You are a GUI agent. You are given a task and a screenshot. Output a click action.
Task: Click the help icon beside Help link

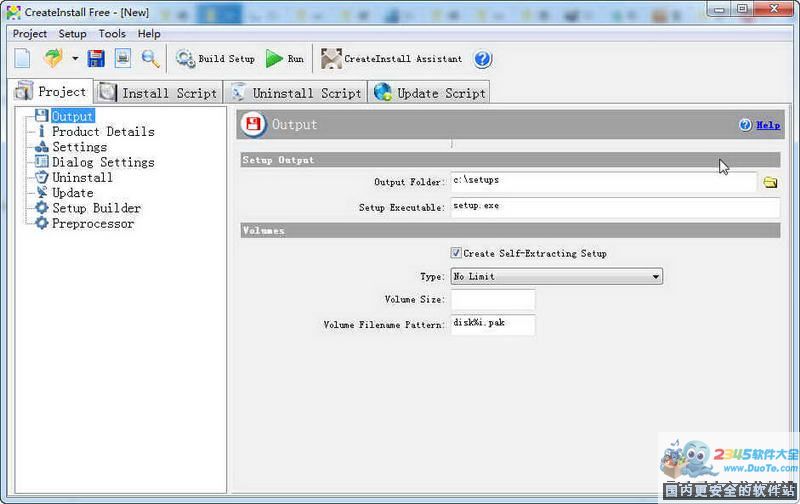point(745,125)
